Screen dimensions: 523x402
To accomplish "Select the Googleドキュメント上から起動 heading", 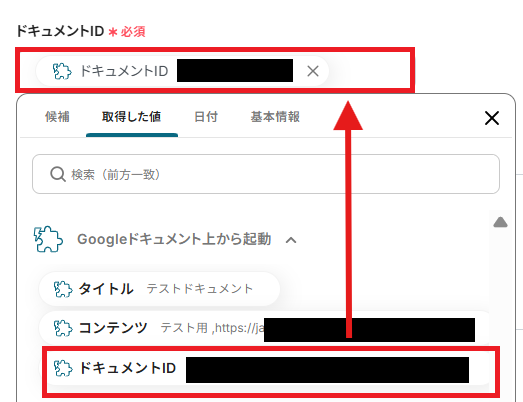I will click(174, 239).
